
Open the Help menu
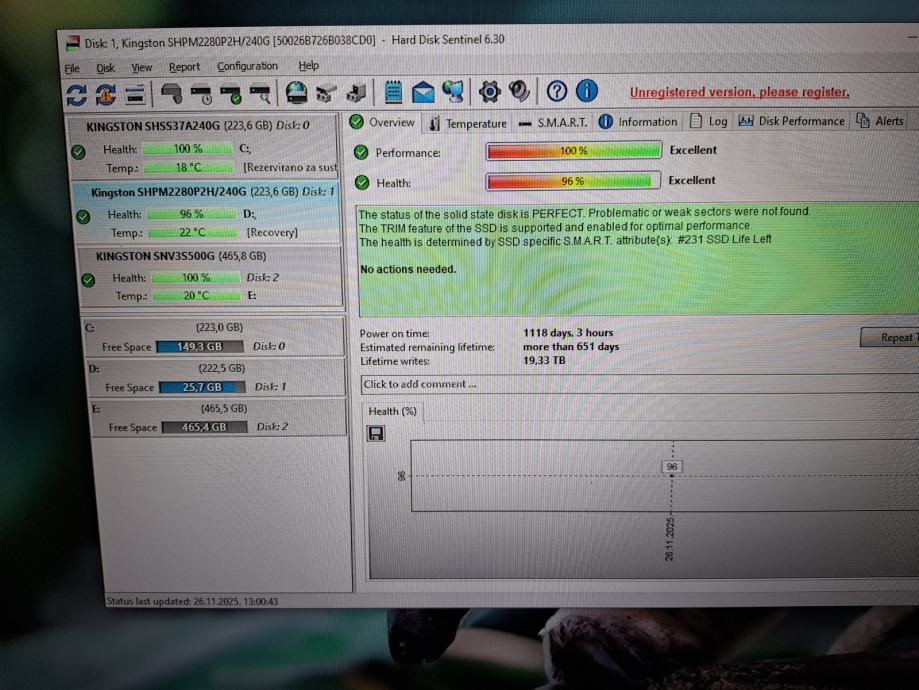(308, 65)
